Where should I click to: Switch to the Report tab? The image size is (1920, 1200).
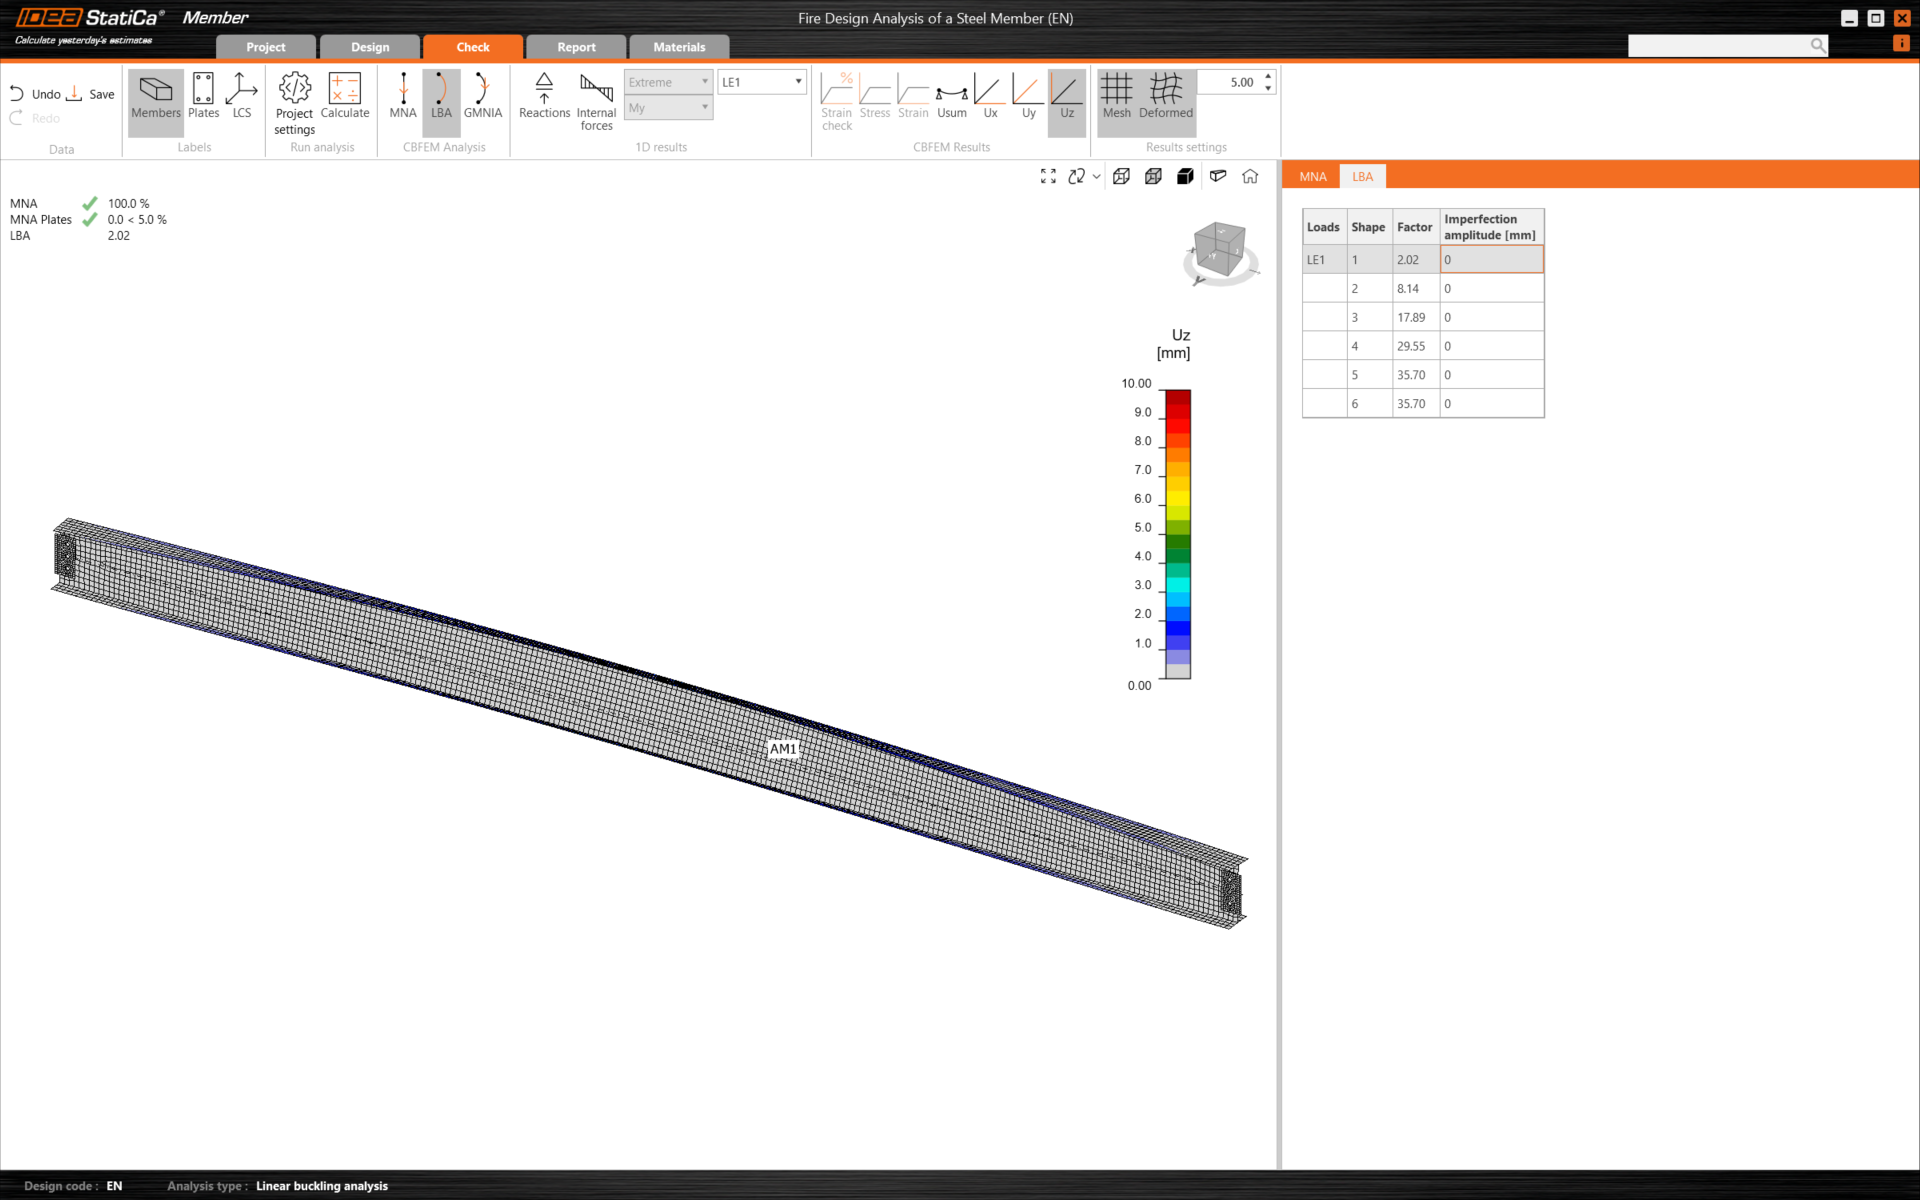coord(576,47)
